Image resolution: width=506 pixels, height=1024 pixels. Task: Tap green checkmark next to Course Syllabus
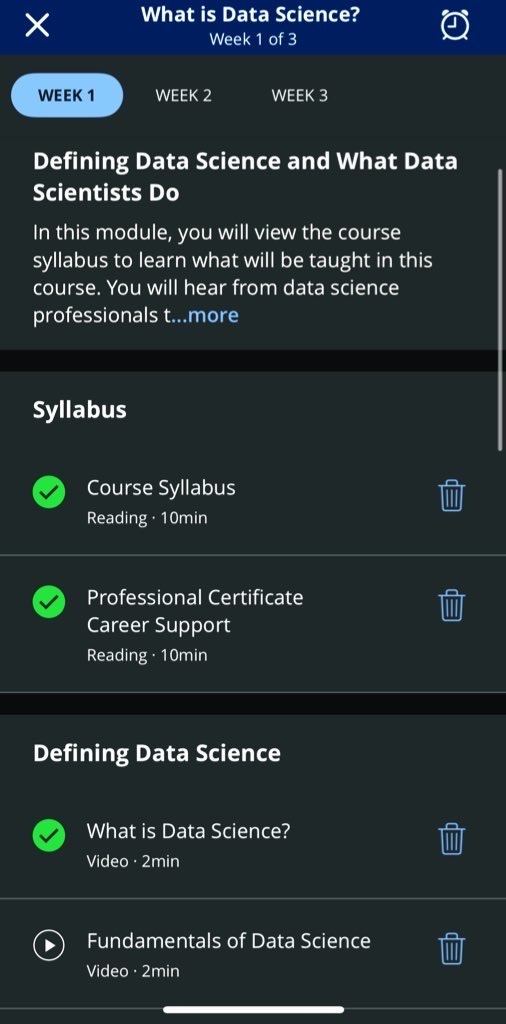coord(49,492)
